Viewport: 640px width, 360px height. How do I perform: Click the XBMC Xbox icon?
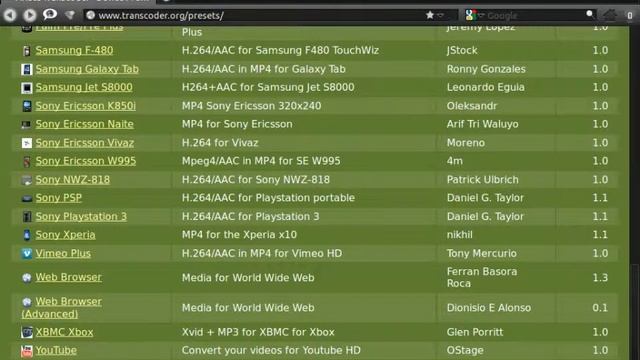[27, 332]
